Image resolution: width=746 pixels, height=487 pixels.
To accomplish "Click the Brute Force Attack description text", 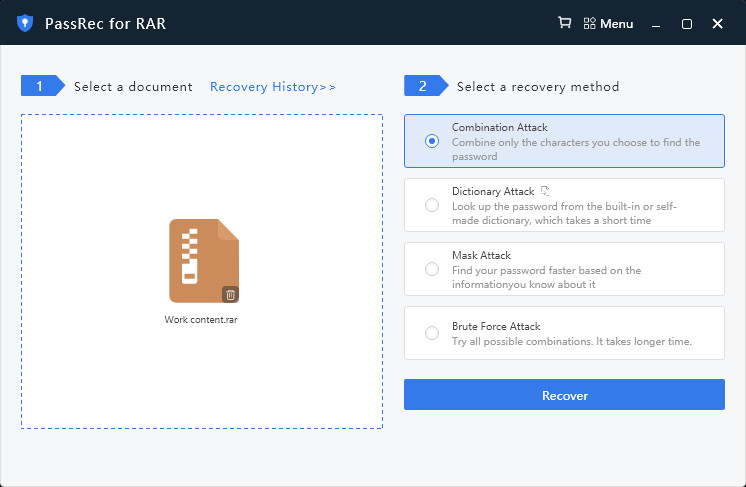I will (571, 341).
